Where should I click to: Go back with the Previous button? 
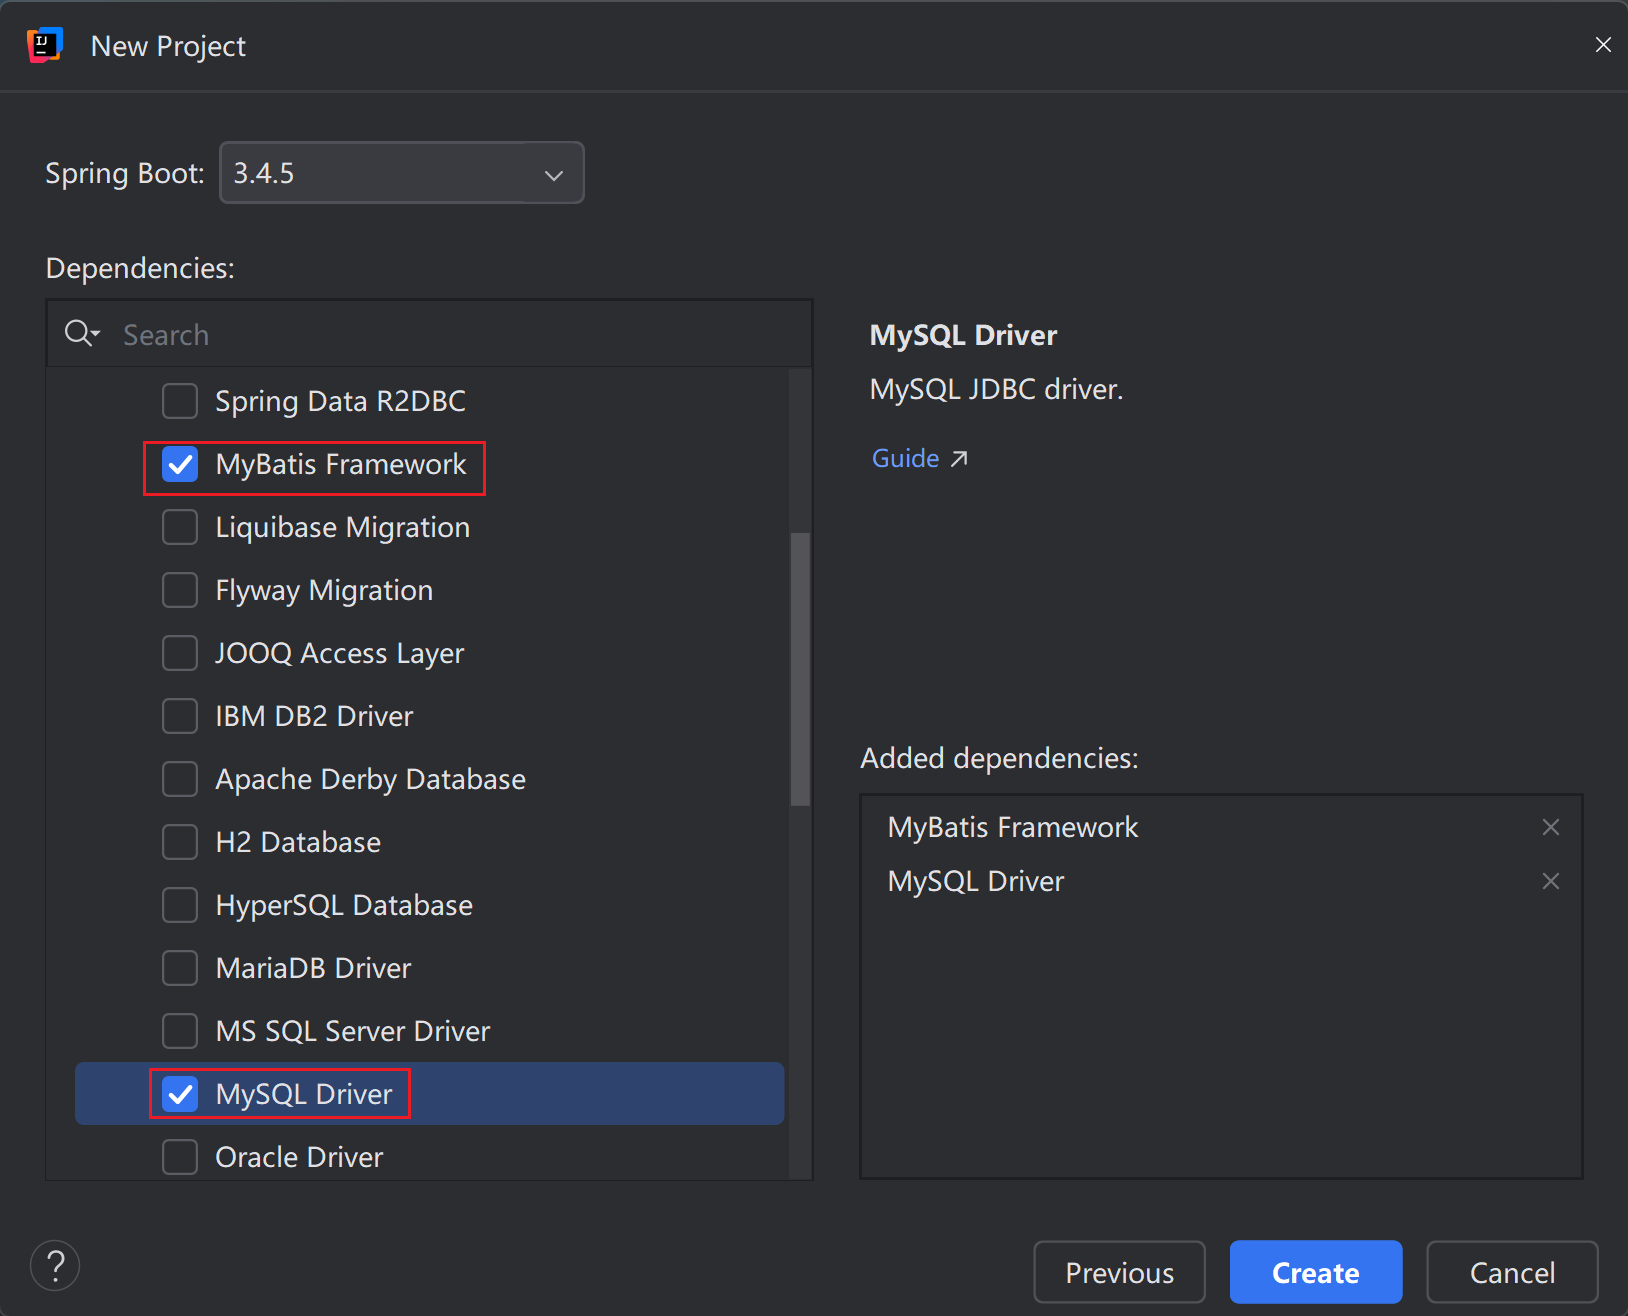pos(1119,1272)
